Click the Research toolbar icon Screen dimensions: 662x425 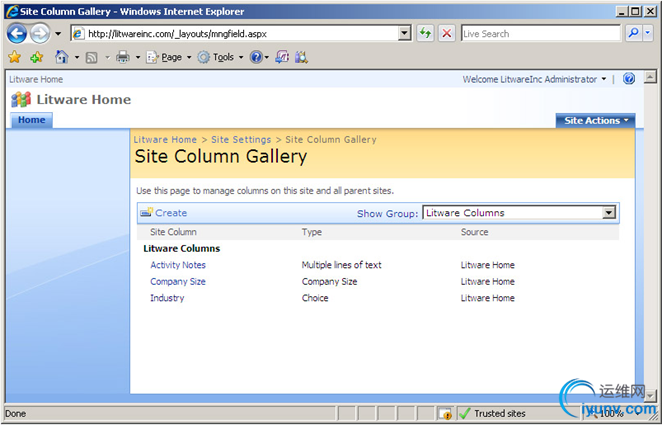click(282, 57)
